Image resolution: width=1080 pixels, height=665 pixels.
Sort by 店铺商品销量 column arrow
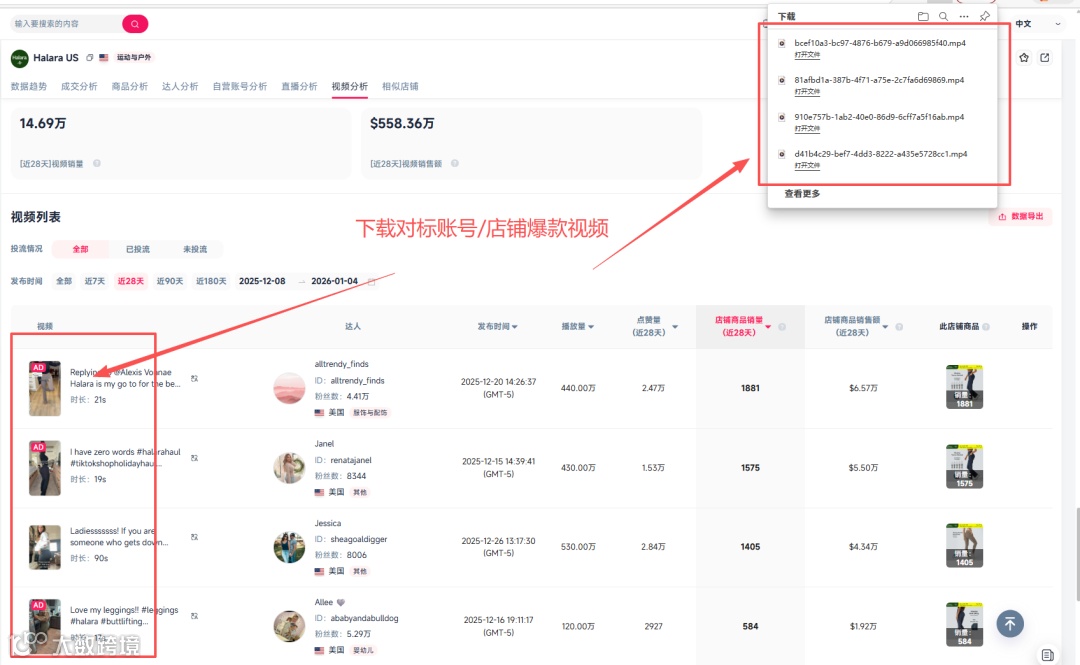pyautogui.click(x=768, y=327)
